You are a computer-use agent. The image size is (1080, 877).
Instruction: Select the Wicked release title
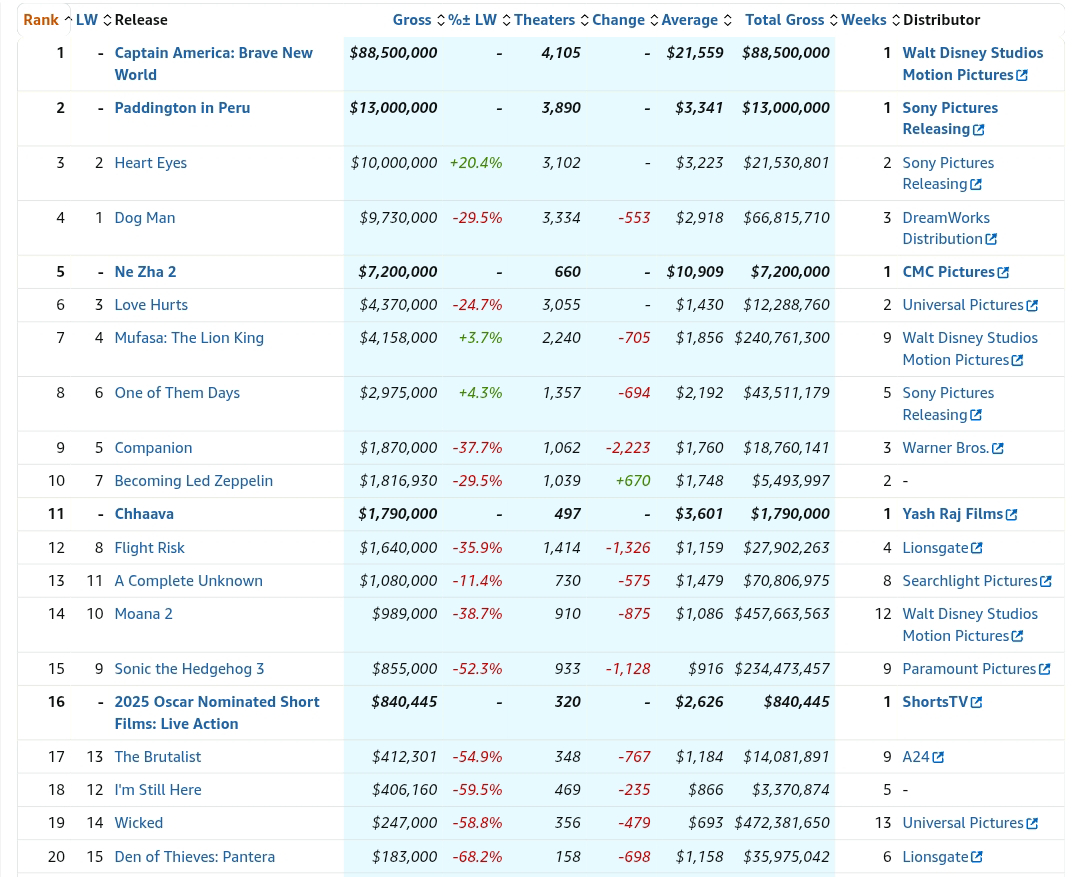(x=139, y=823)
